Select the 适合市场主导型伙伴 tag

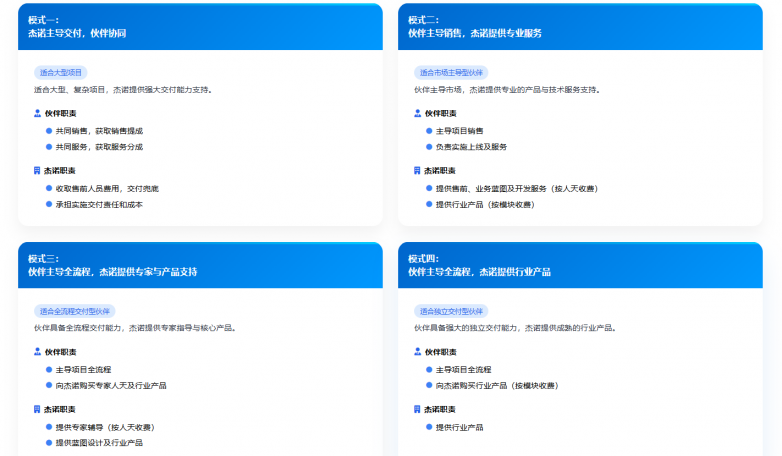(450, 72)
